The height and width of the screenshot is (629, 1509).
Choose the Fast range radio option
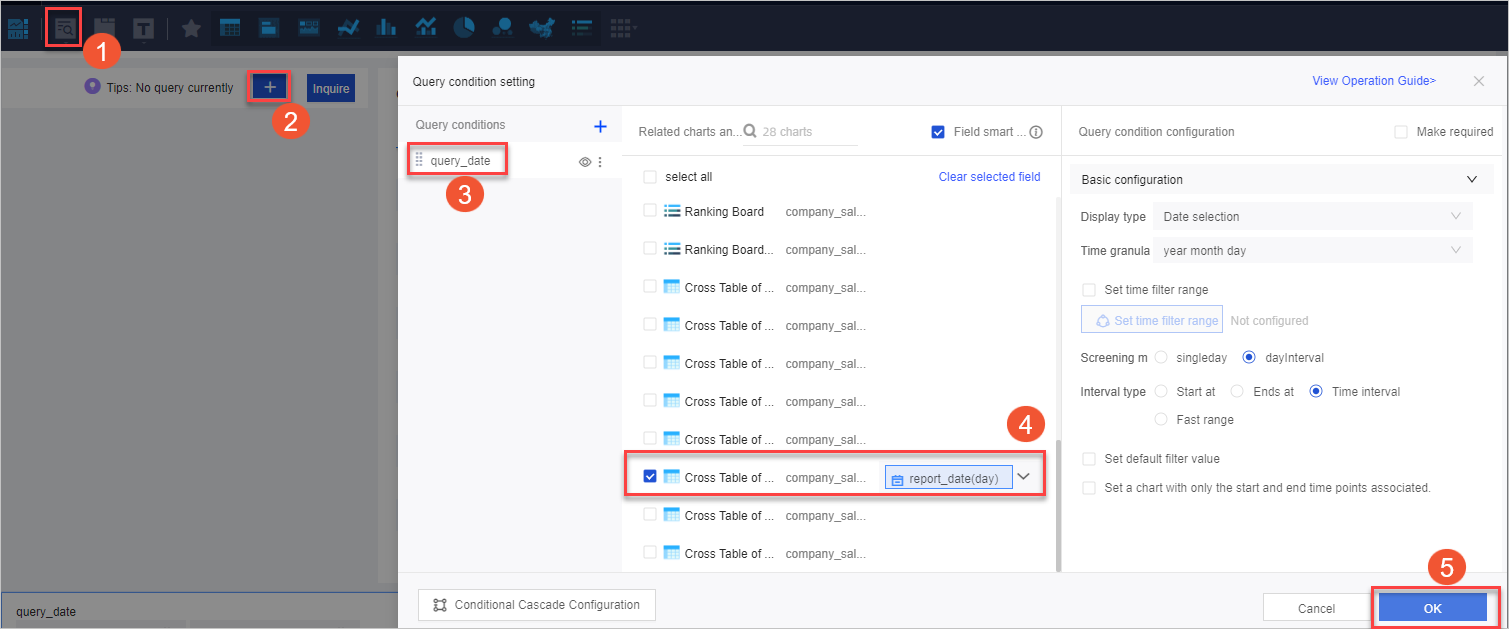click(x=1161, y=420)
